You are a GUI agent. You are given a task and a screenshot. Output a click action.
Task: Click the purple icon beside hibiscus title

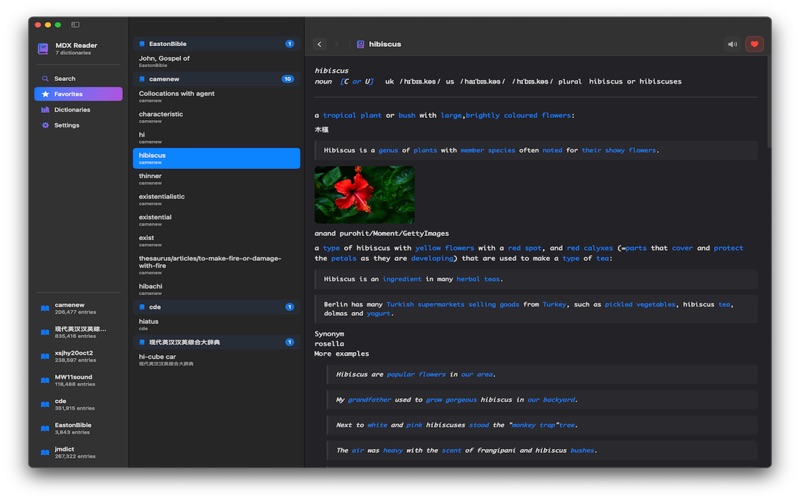pos(360,44)
